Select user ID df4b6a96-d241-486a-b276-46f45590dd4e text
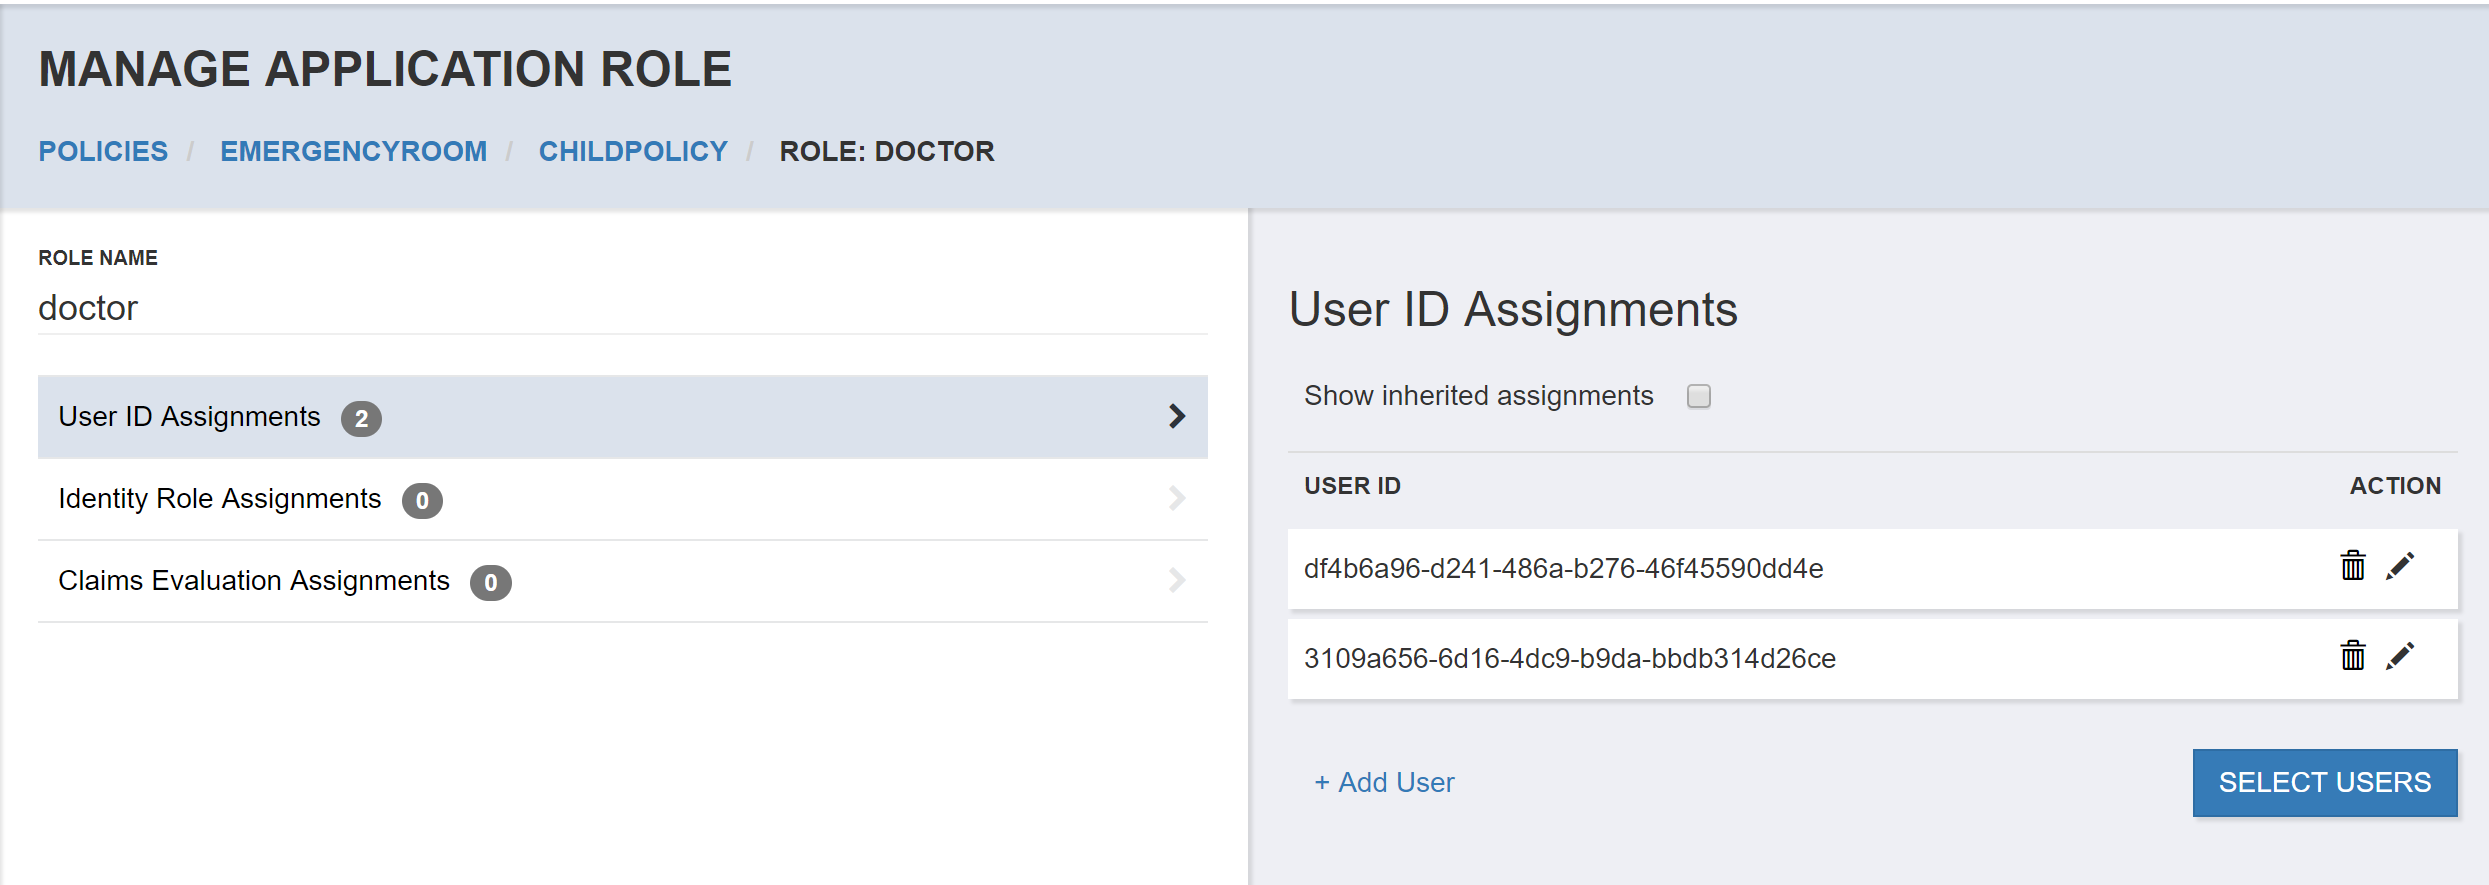2489x885 pixels. pos(1564,568)
